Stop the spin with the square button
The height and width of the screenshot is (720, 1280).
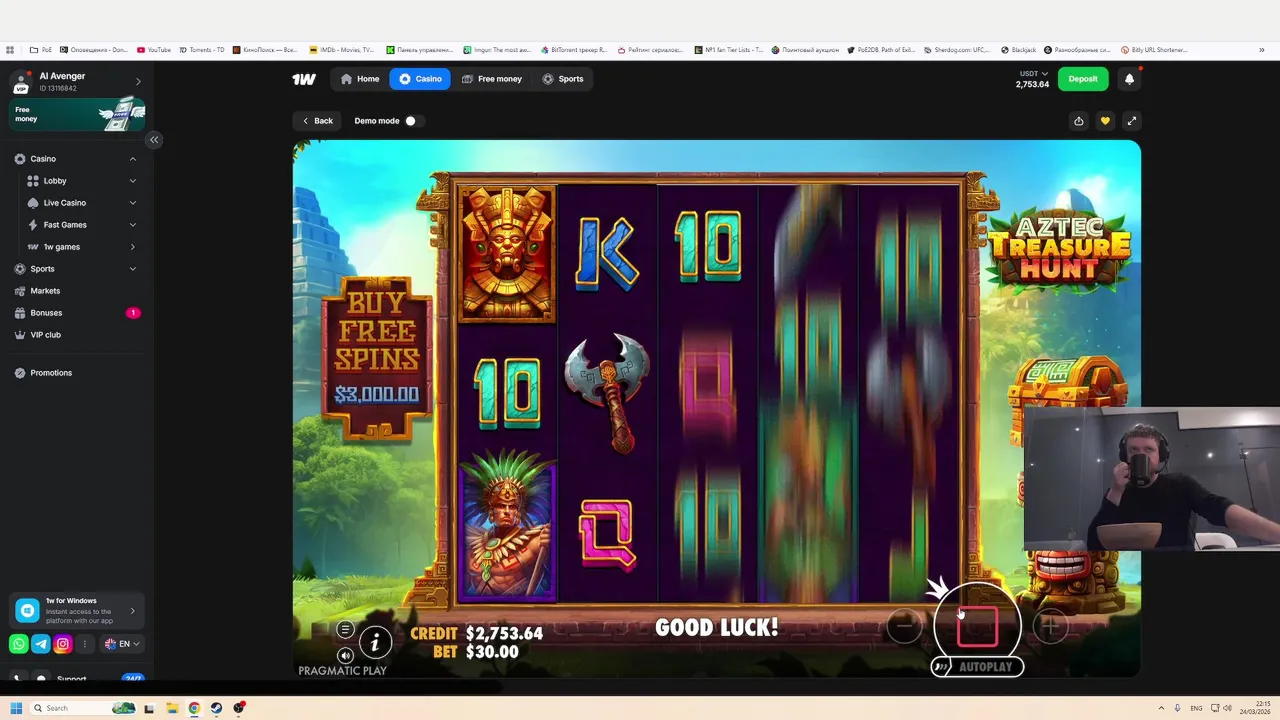click(977, 626)
